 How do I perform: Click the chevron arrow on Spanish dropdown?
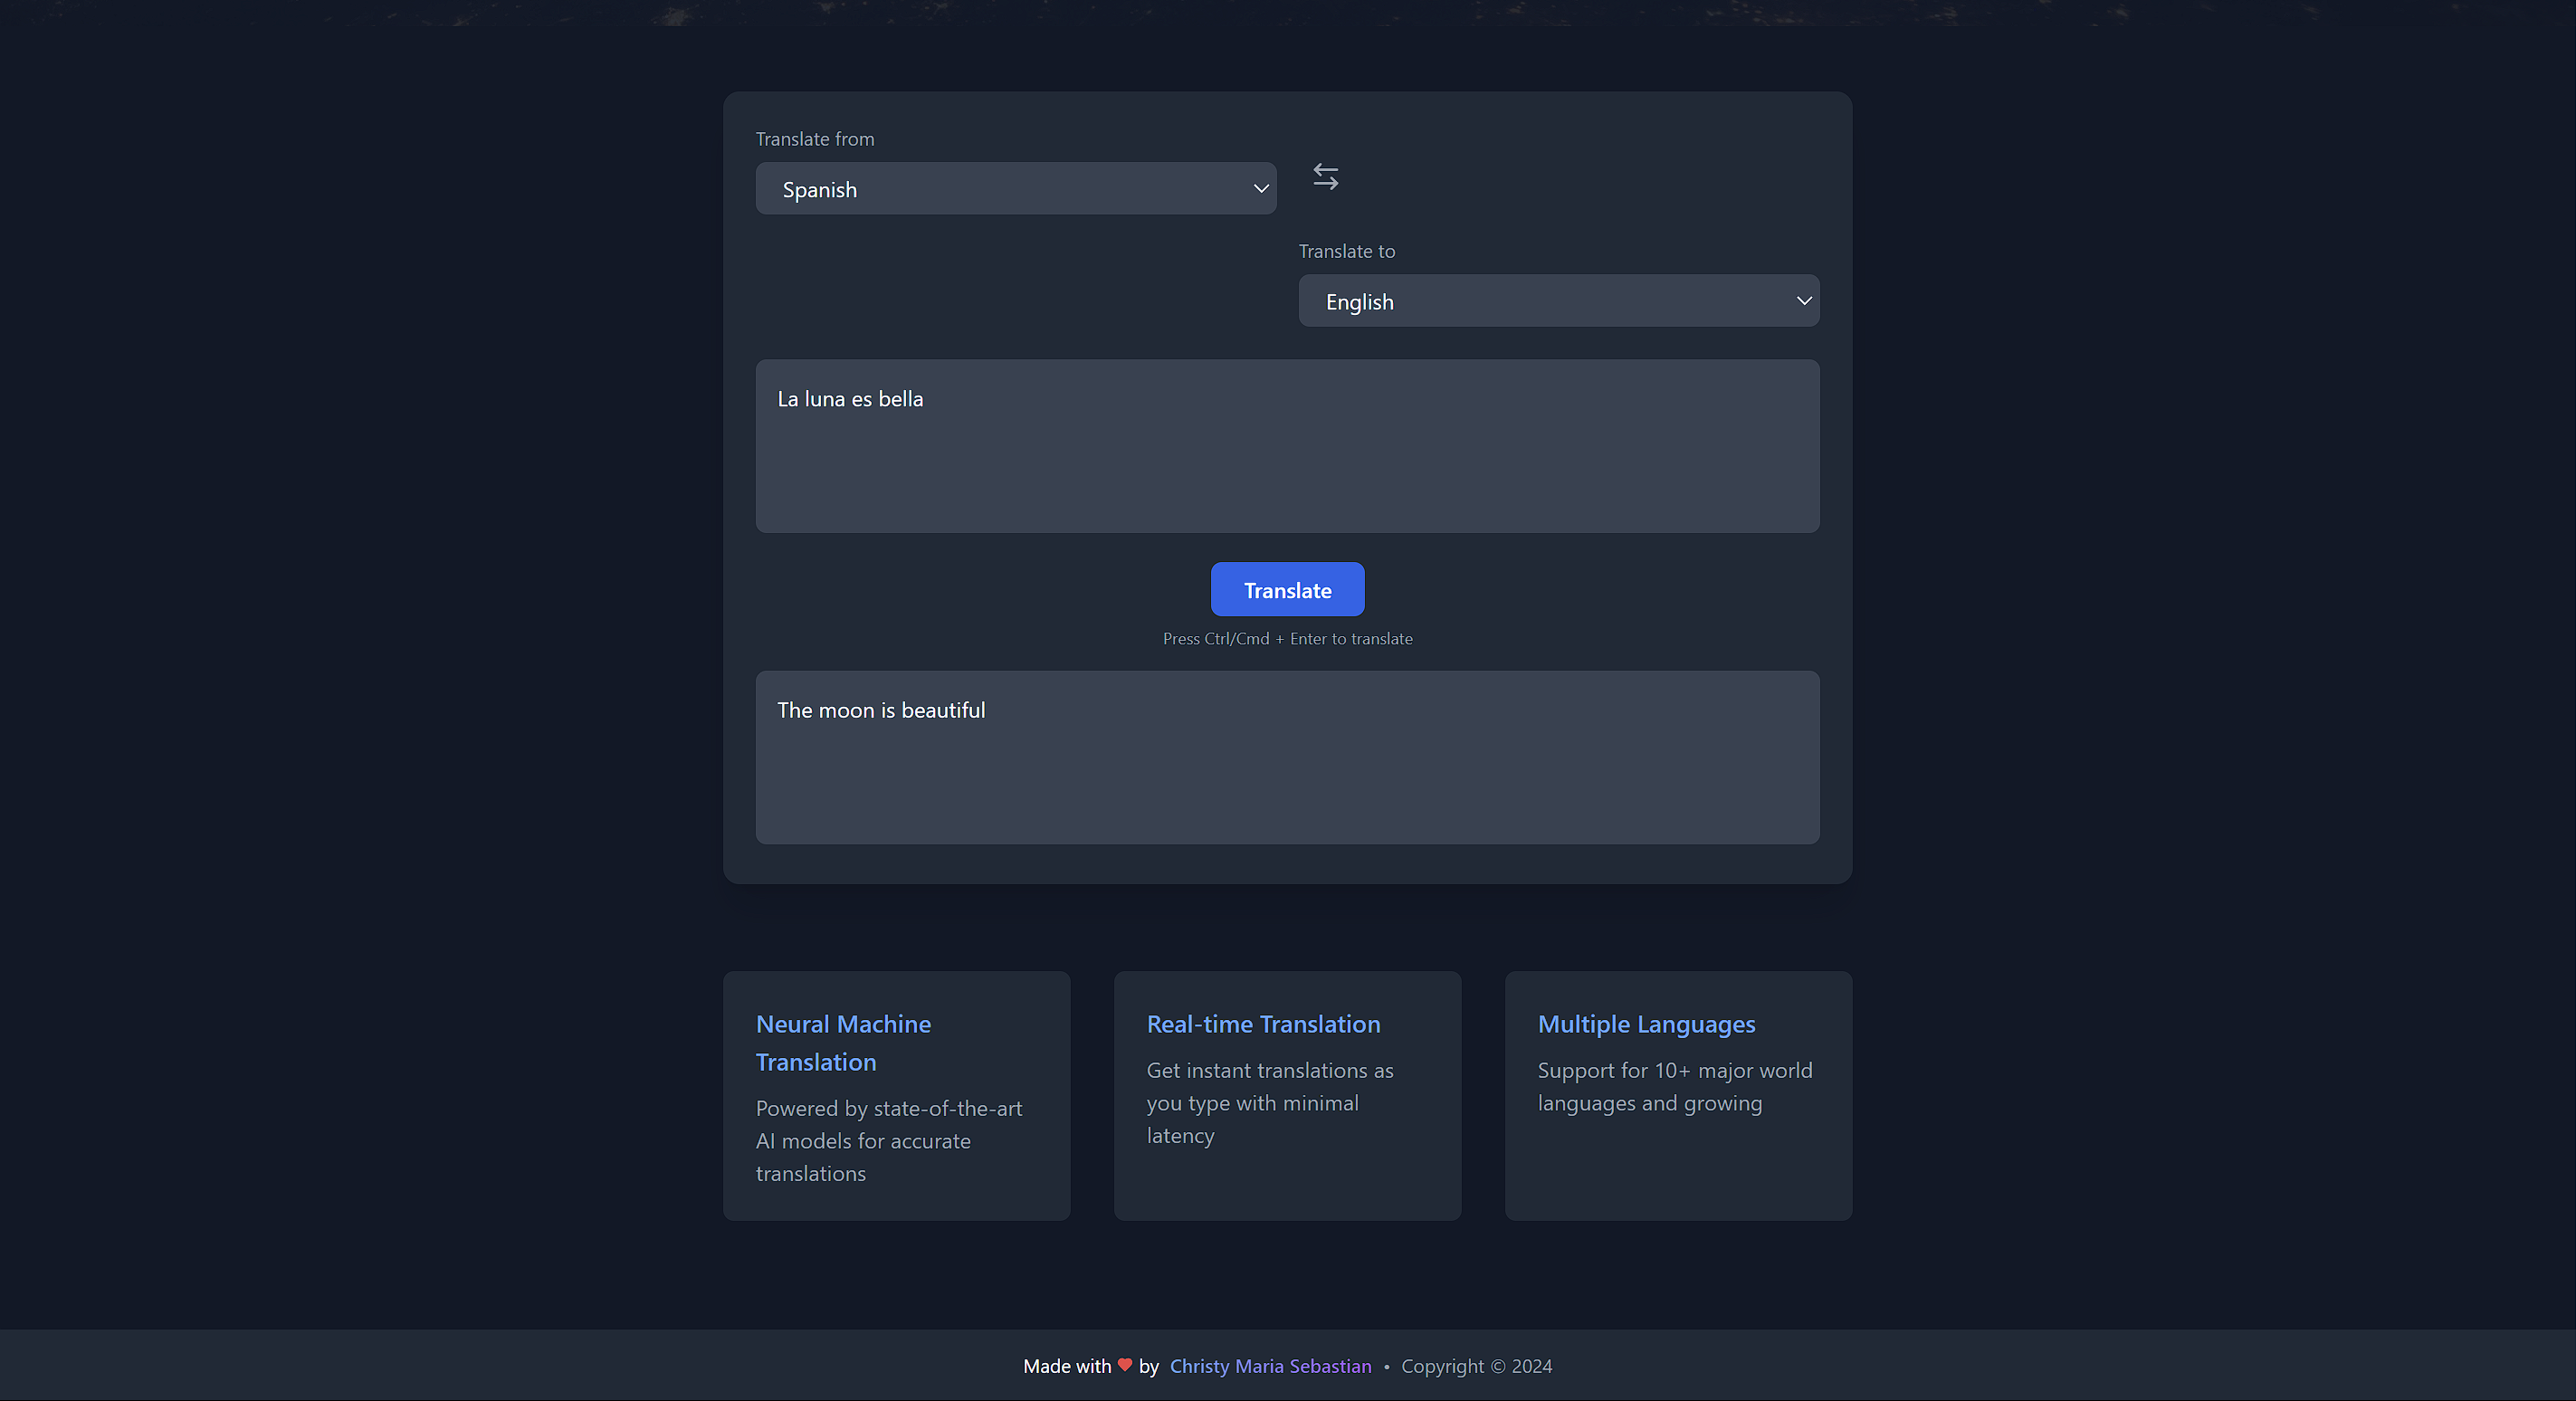(1260, 189)
